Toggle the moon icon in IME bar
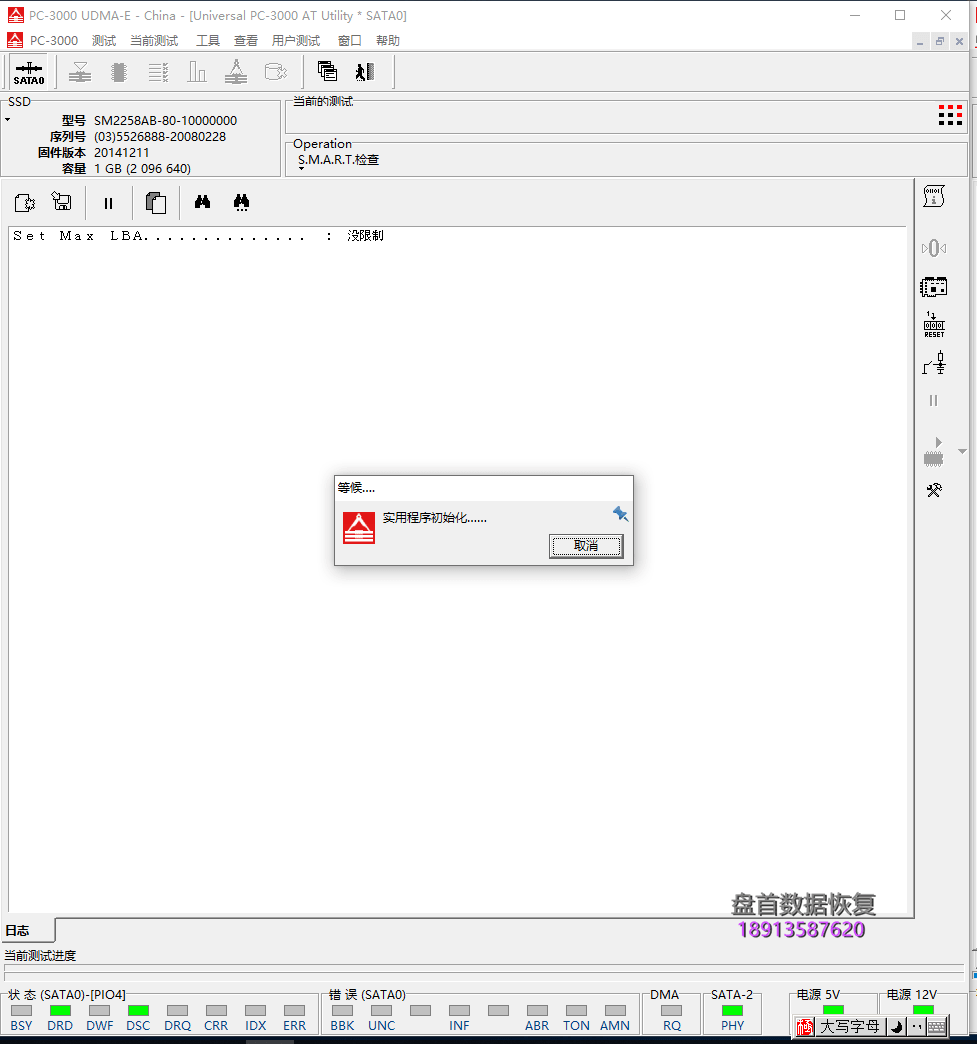This screenshot has width=977, height=1044. click(896, 1027)
